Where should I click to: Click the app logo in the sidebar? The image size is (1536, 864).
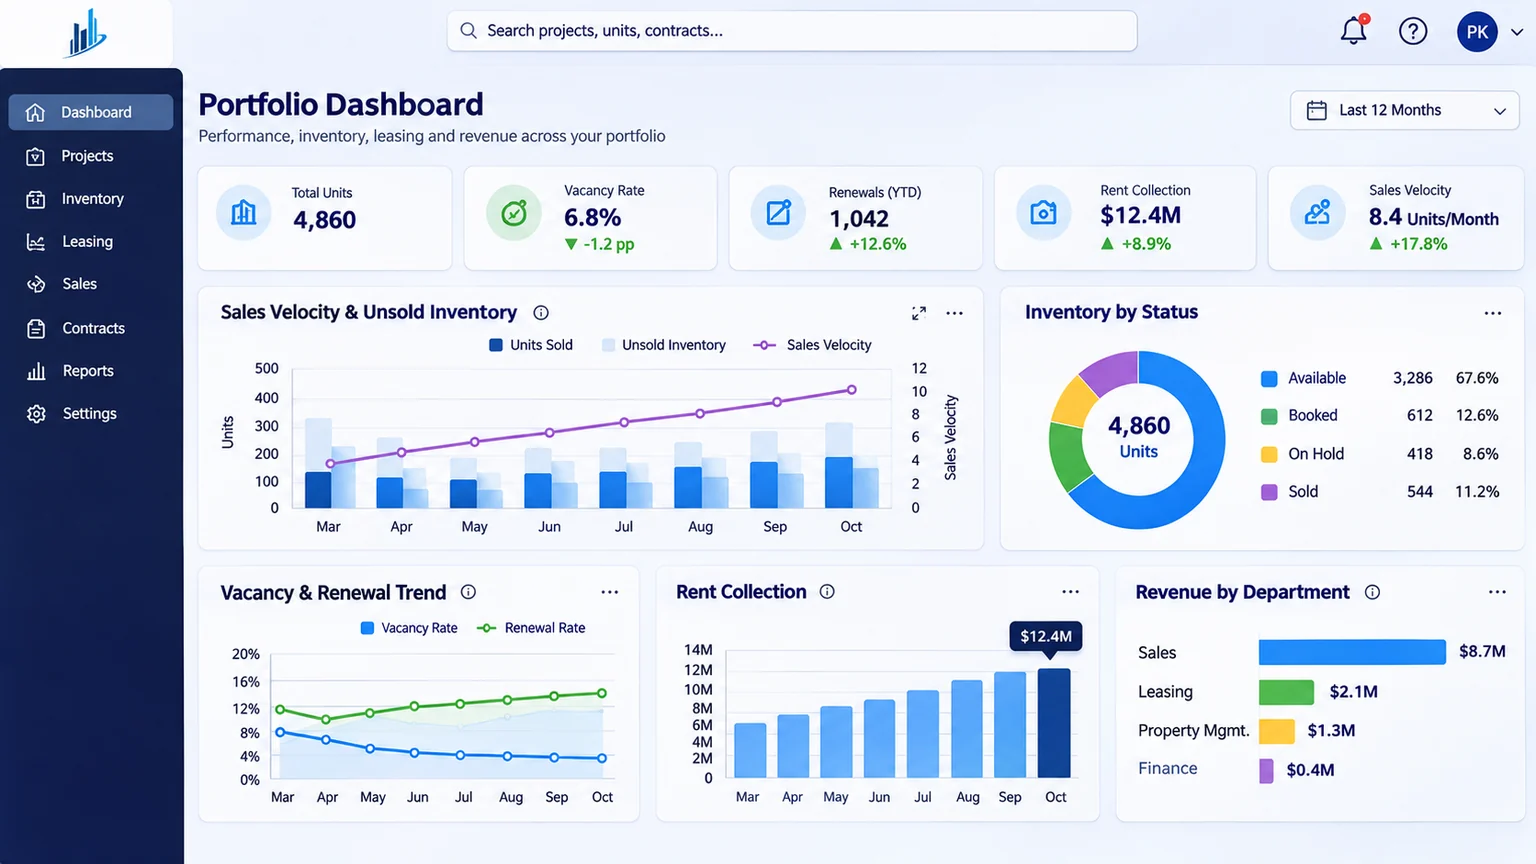(87, 33)
